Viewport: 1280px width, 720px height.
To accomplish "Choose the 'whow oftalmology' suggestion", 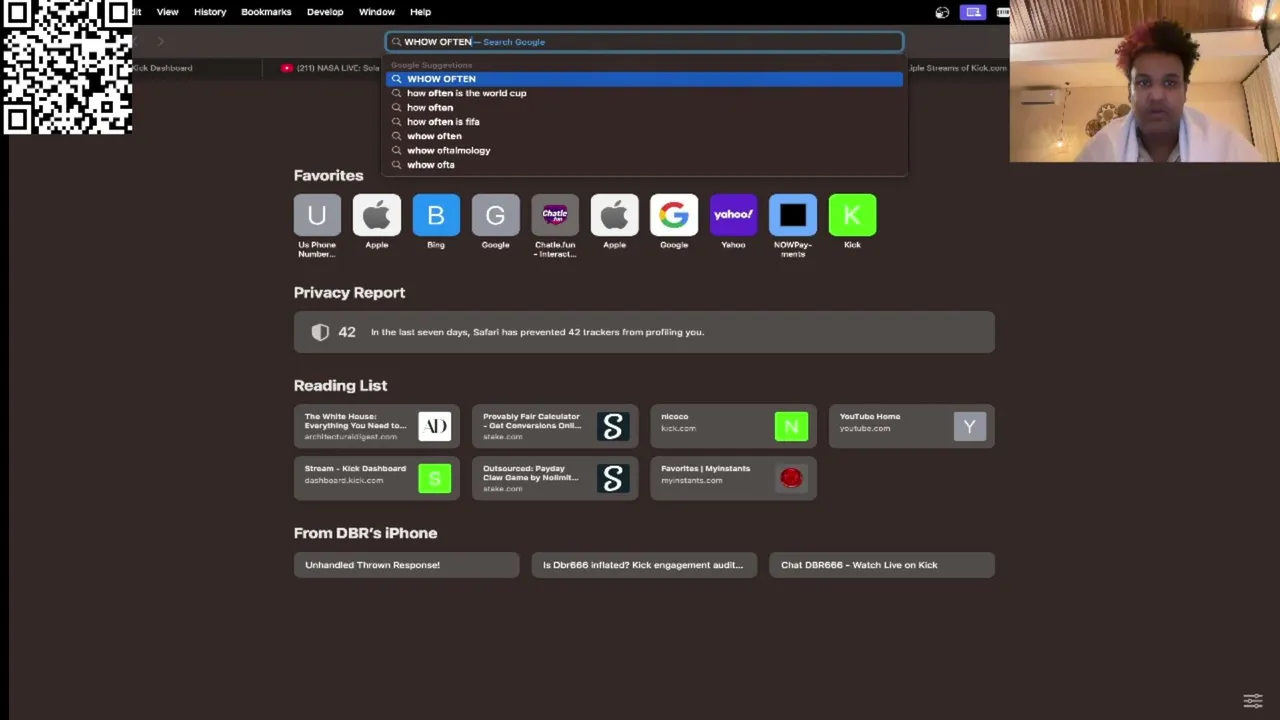I will coord(645,150).
